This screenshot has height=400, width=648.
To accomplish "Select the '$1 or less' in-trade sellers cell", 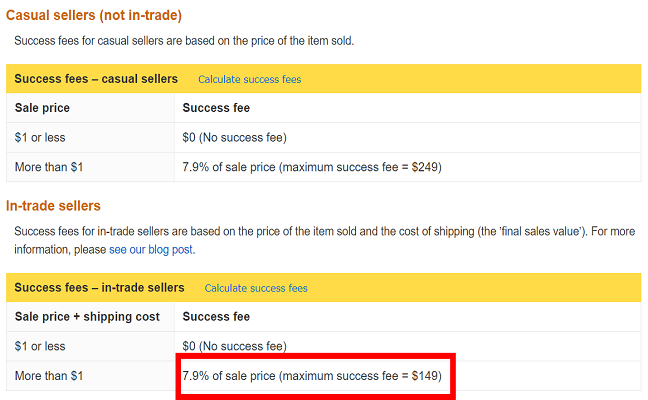I will point(40,346).
